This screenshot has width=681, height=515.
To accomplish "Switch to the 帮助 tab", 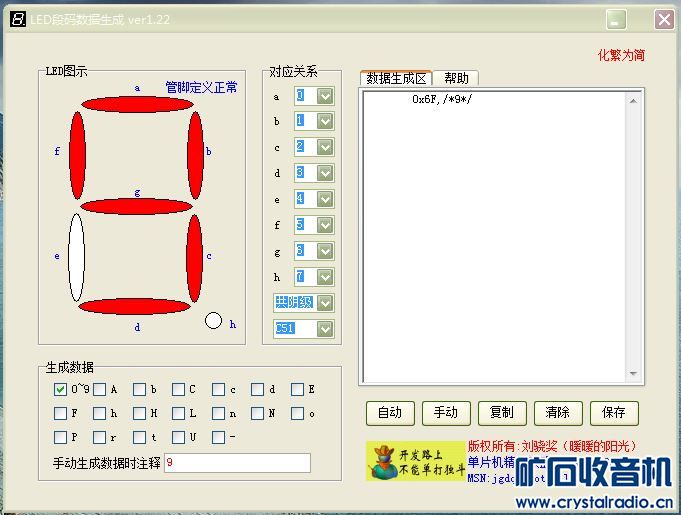I will coord(456,78).
